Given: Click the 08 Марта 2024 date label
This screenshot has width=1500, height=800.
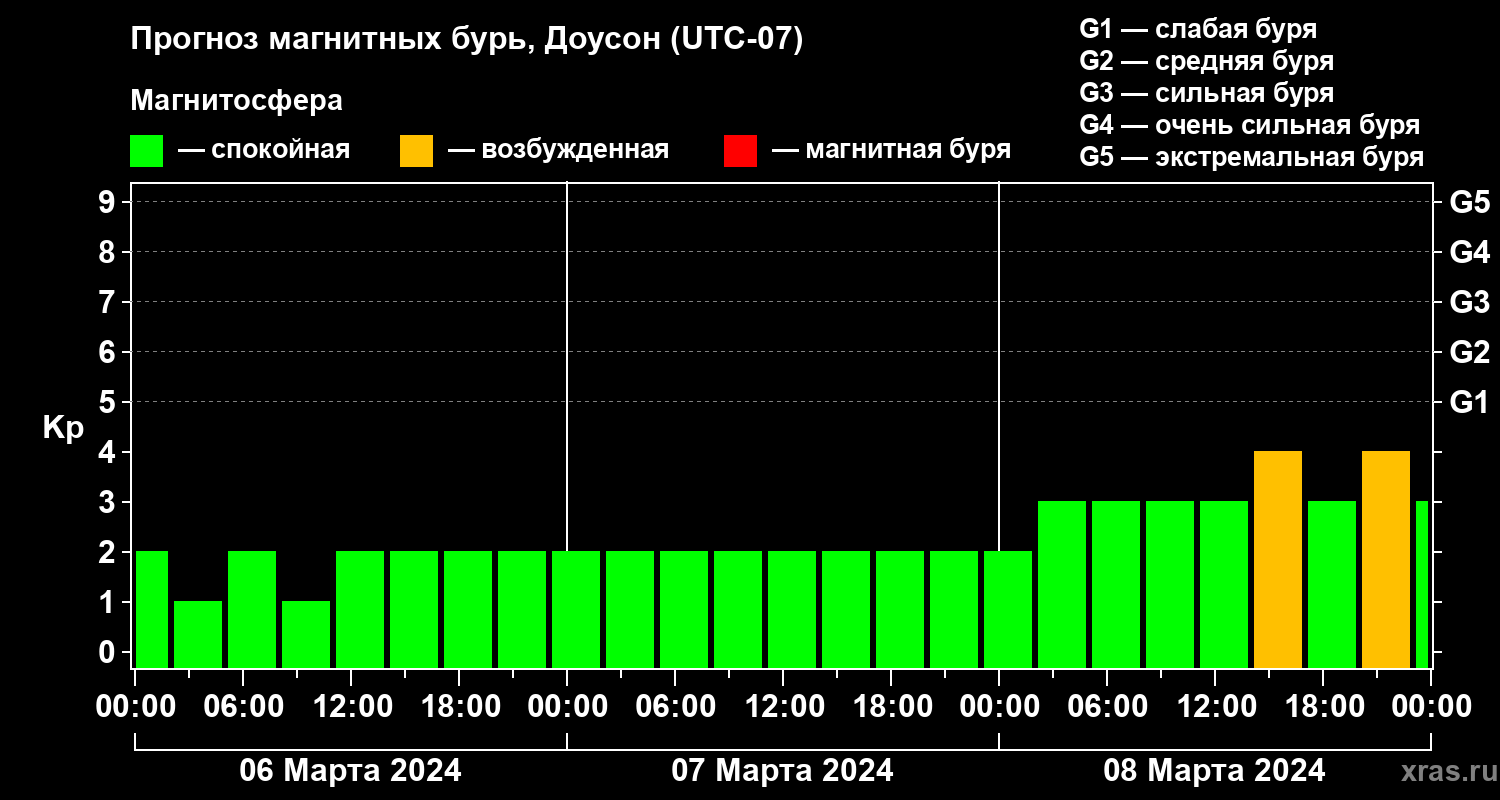Looking at the screenshot, I should (1214, 771).
